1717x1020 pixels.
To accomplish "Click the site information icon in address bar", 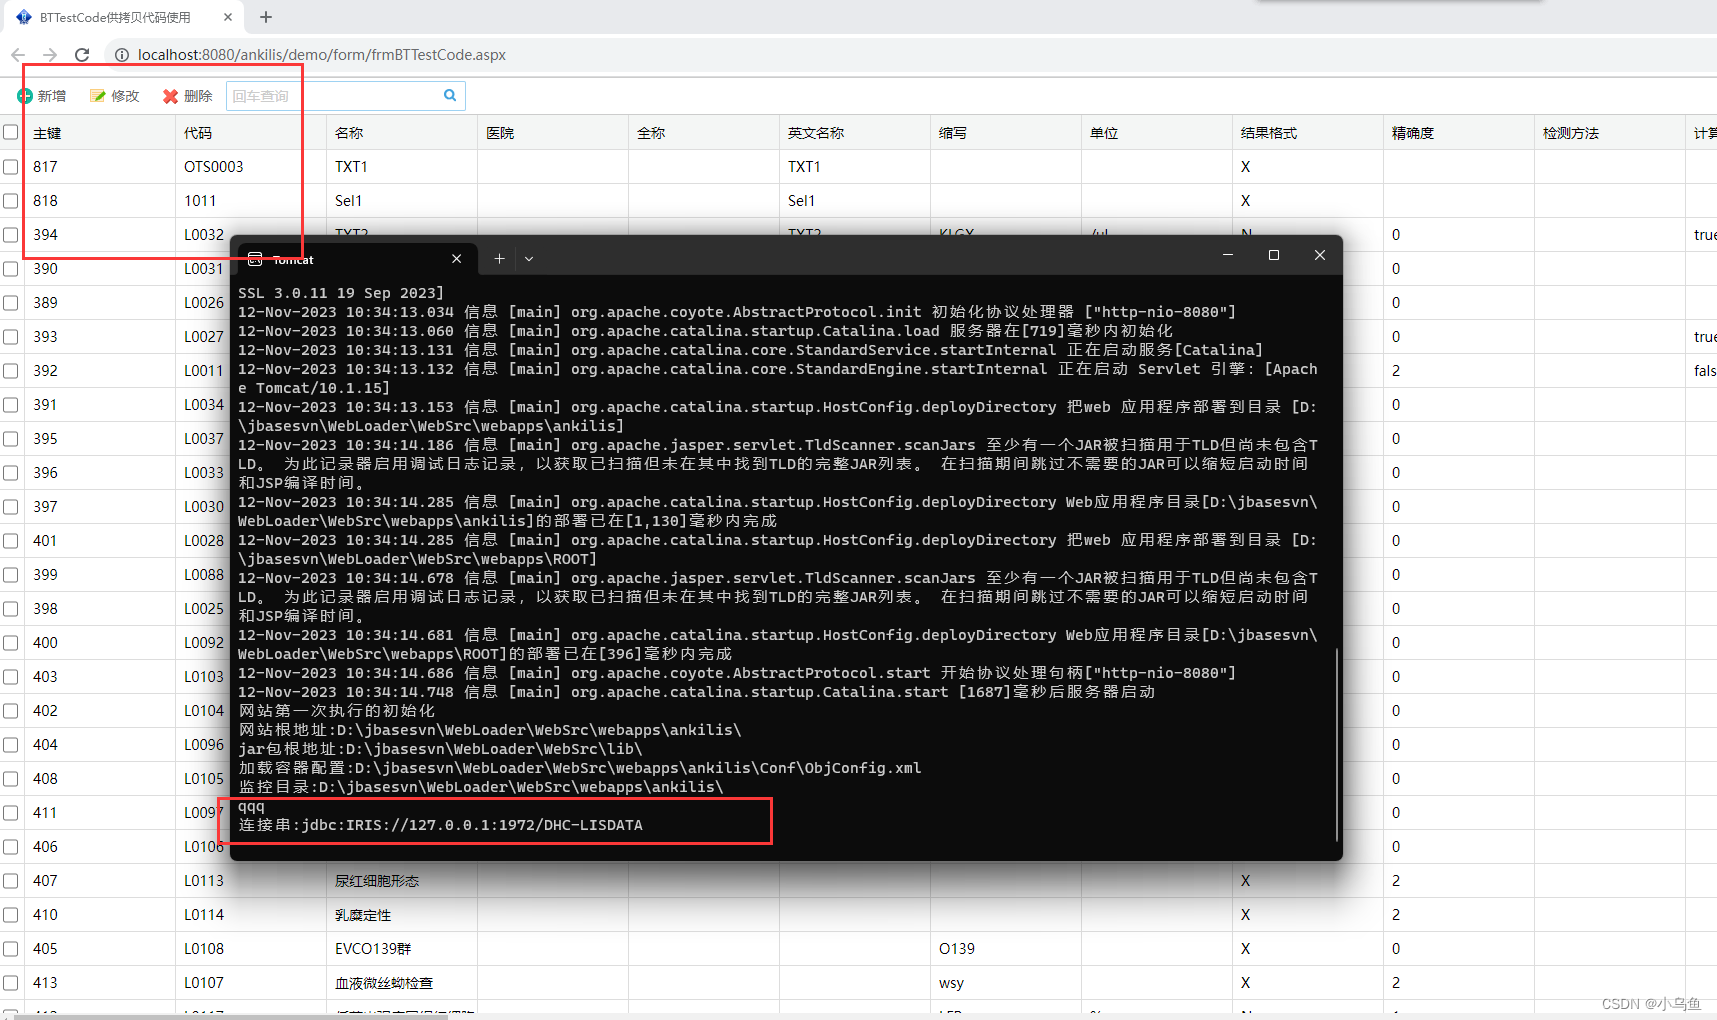I will pos(122,55).
